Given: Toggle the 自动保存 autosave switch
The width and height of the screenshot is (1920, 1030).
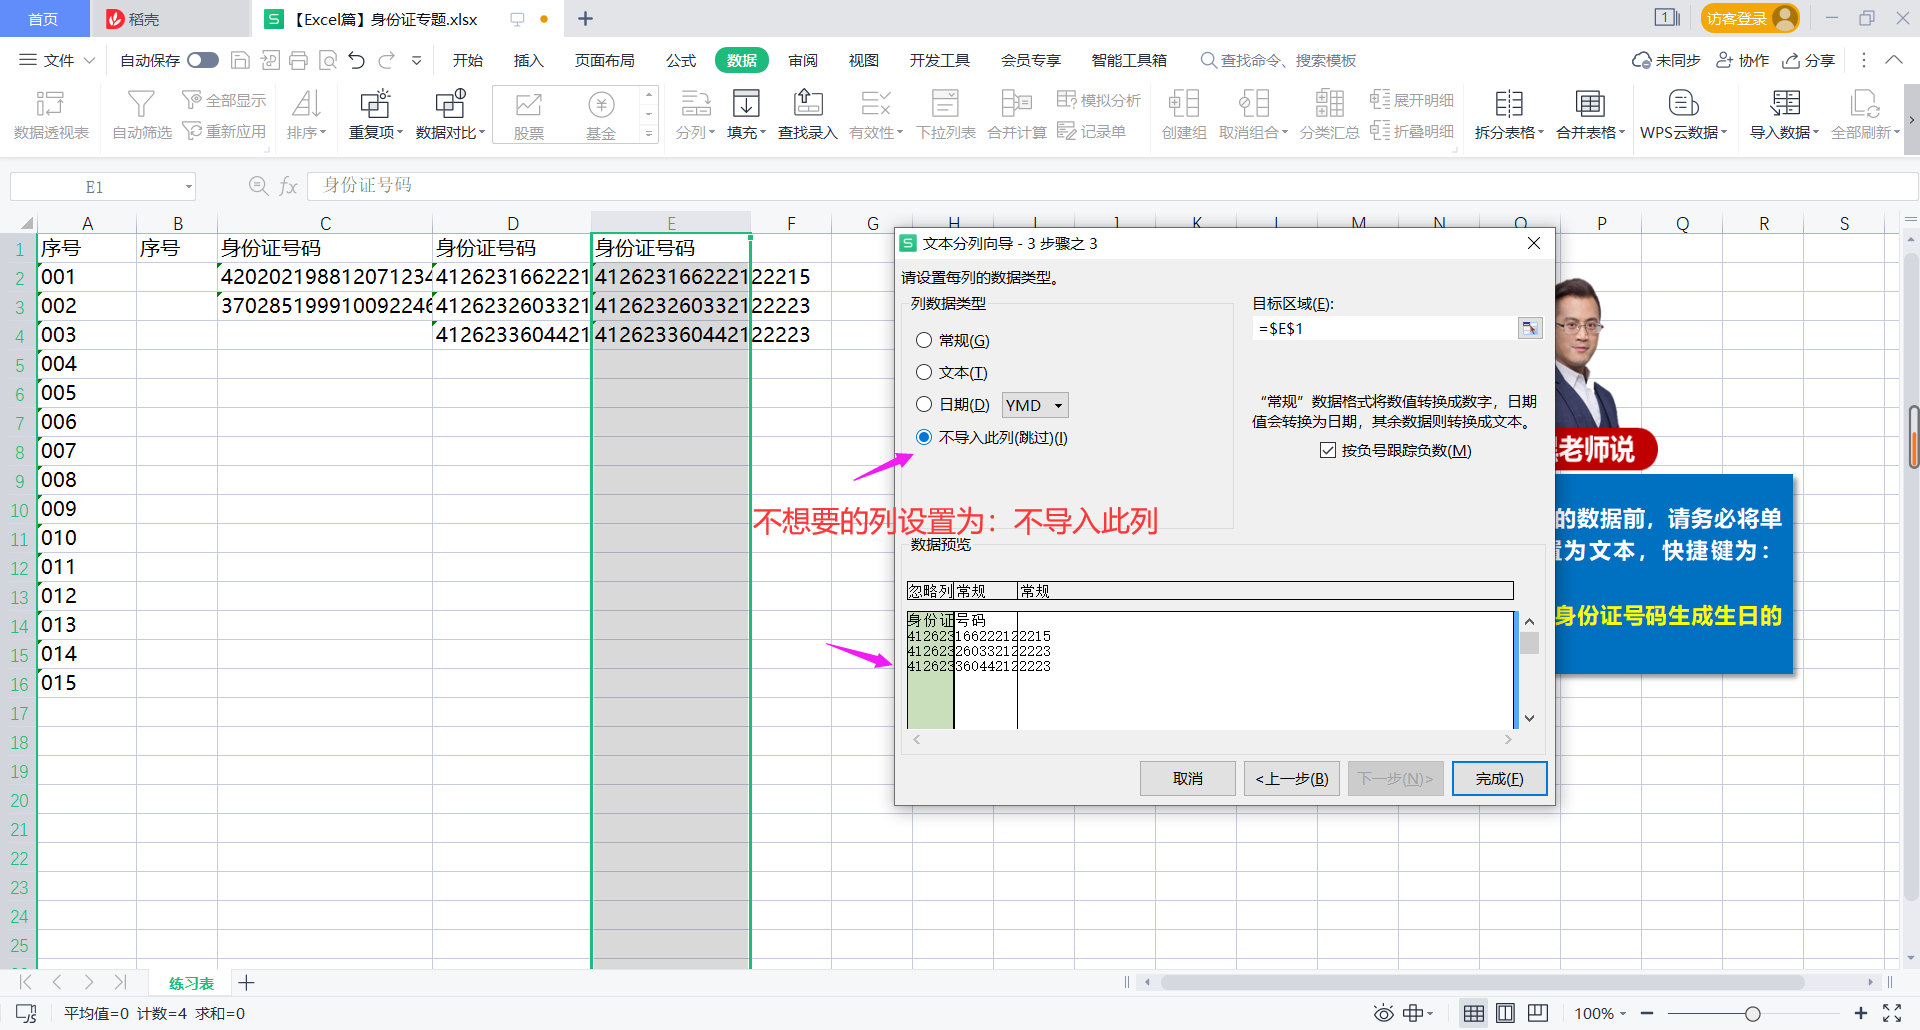Looking at the screenshot, I should (x=203, y=60).
